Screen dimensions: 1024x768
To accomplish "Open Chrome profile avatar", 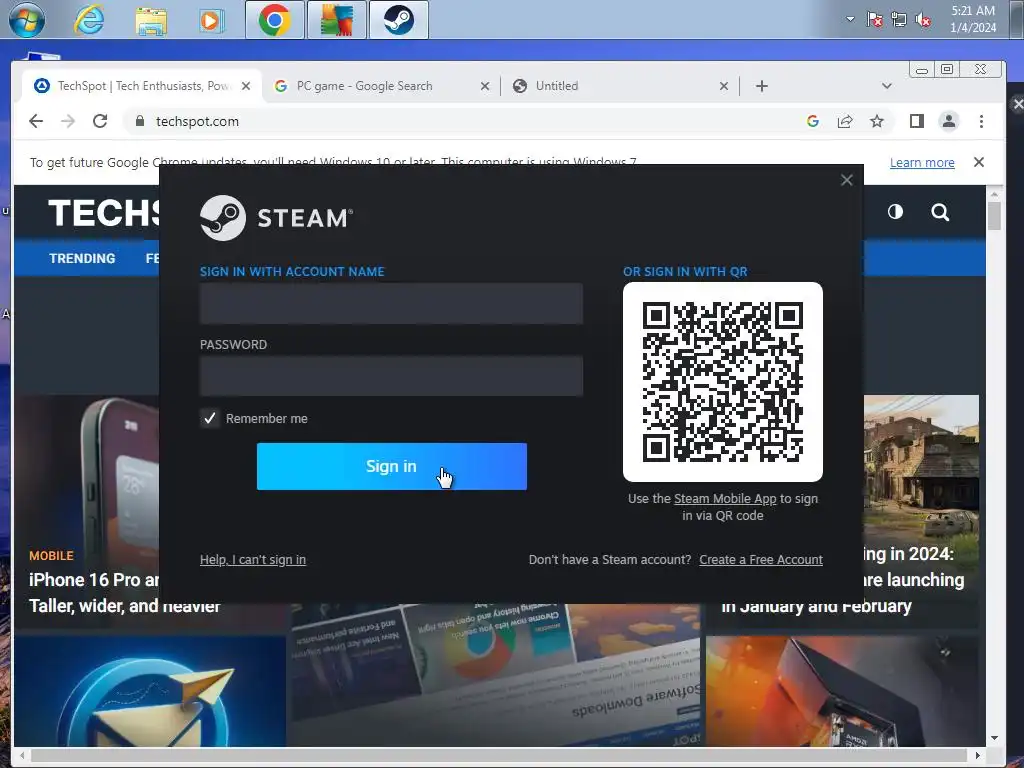I will [x=949, y=121].
